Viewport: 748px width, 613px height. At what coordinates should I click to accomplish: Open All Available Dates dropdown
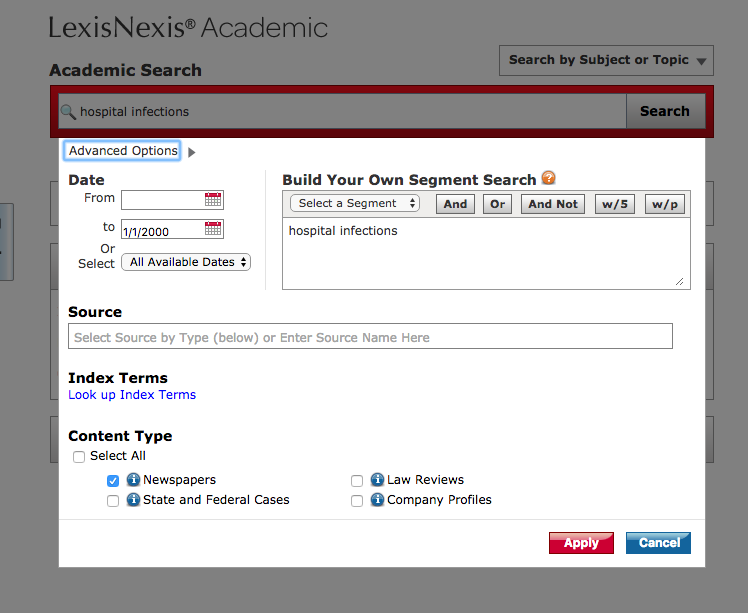(x=186, y=262)
